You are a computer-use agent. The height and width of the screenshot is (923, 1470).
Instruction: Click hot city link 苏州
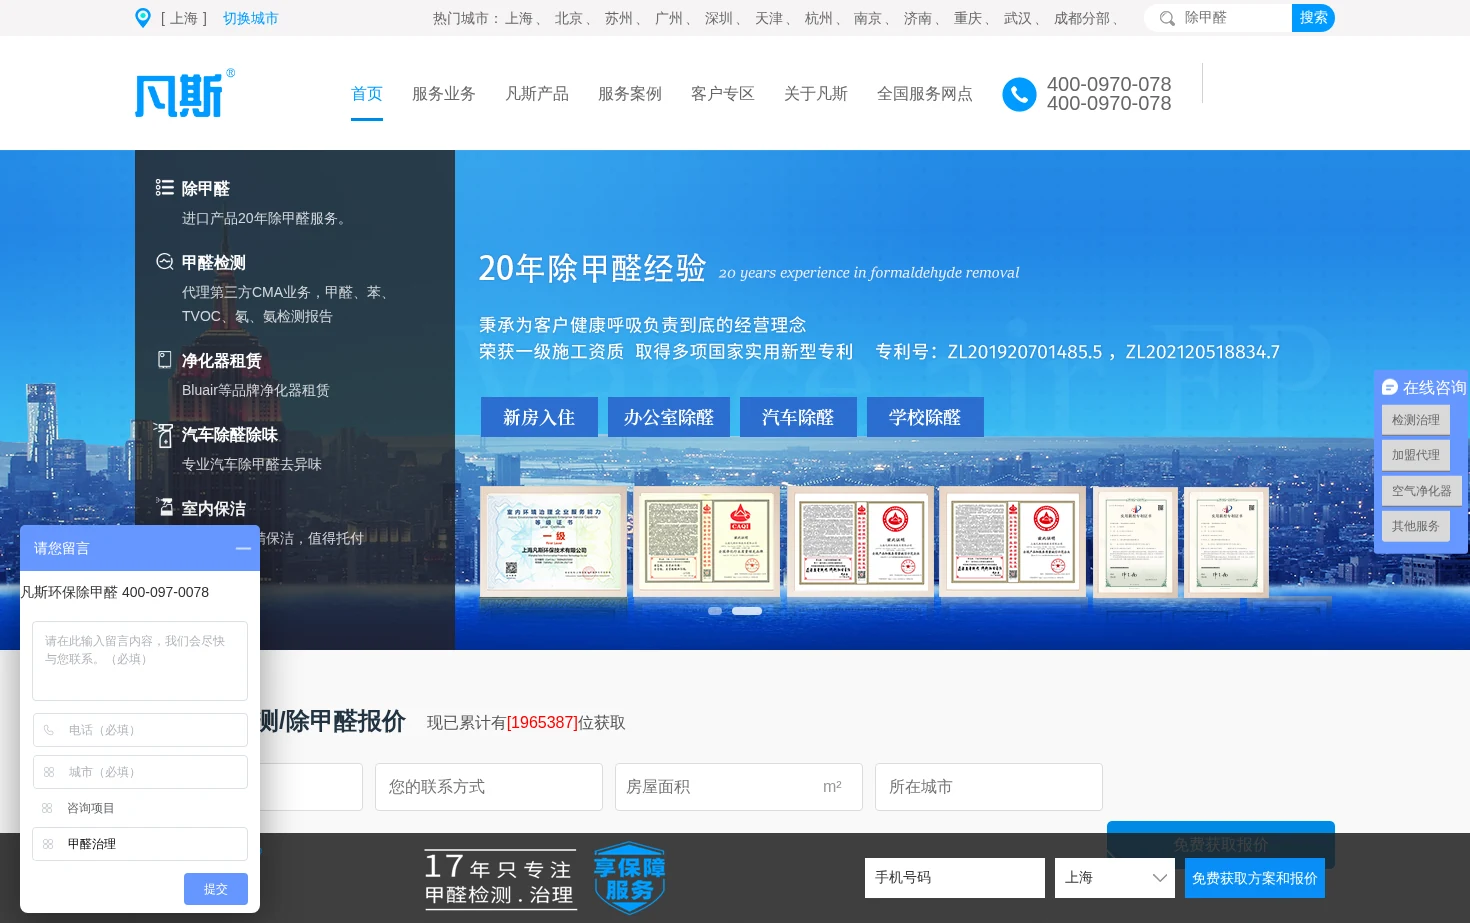(619, 18)
